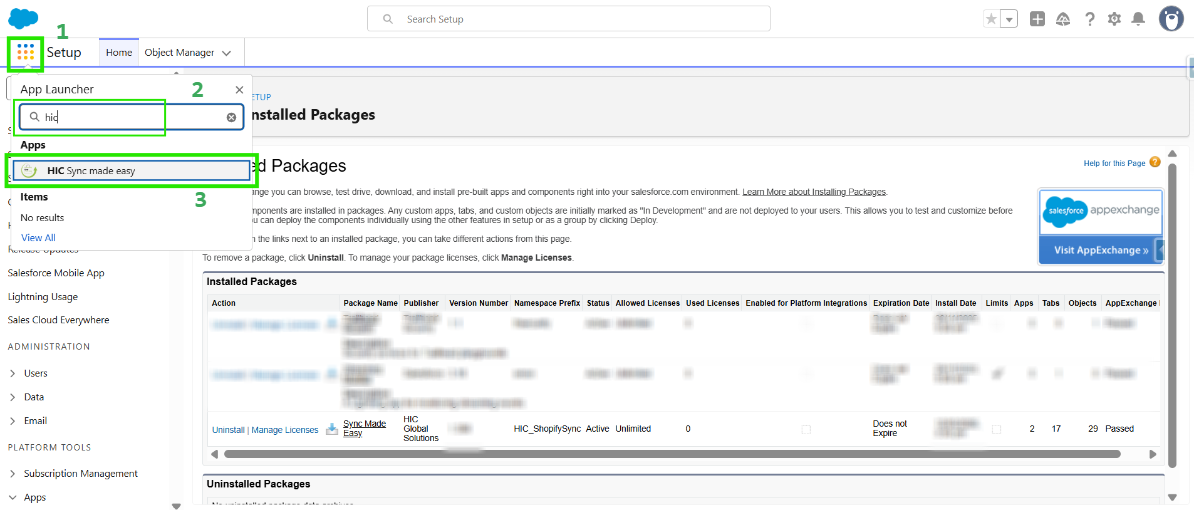
Task: Open Trailhead guidance icon
Action: coord(1064,19)
